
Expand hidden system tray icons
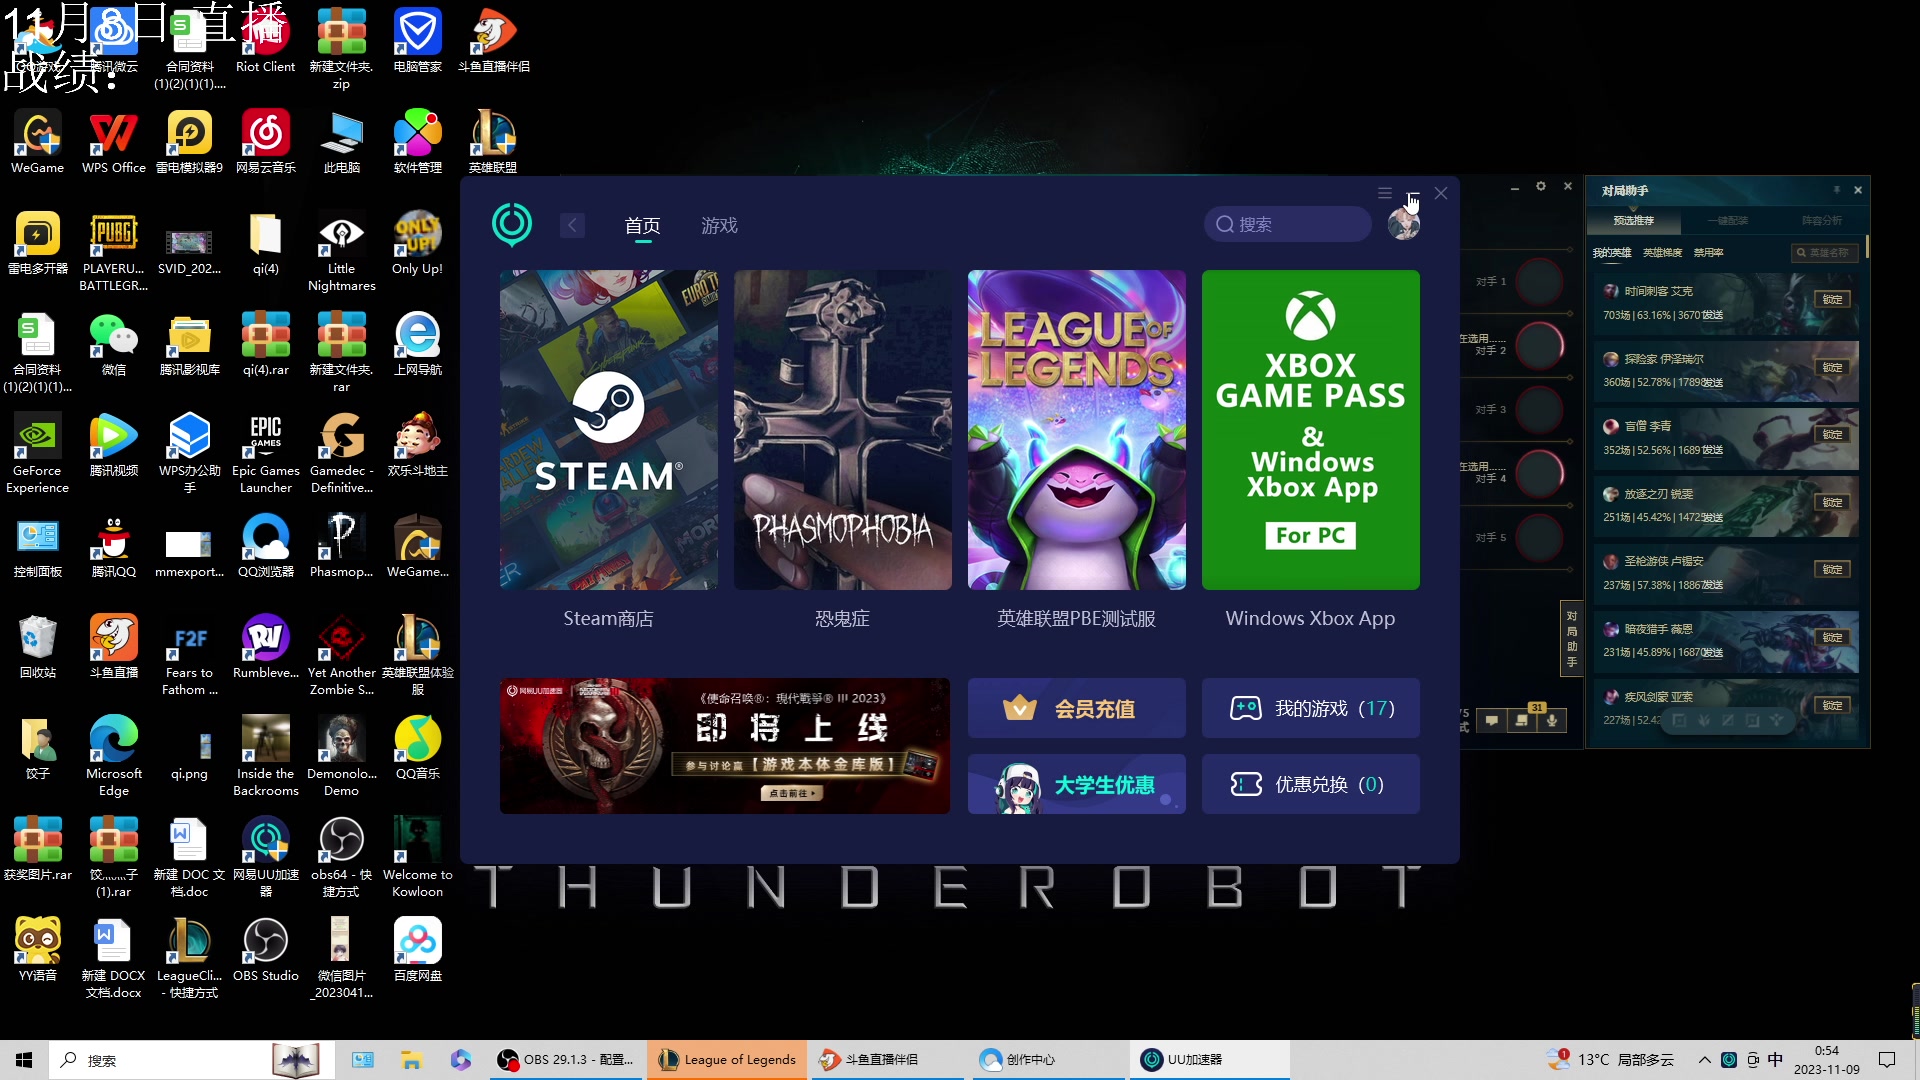click(1704, 1060)
